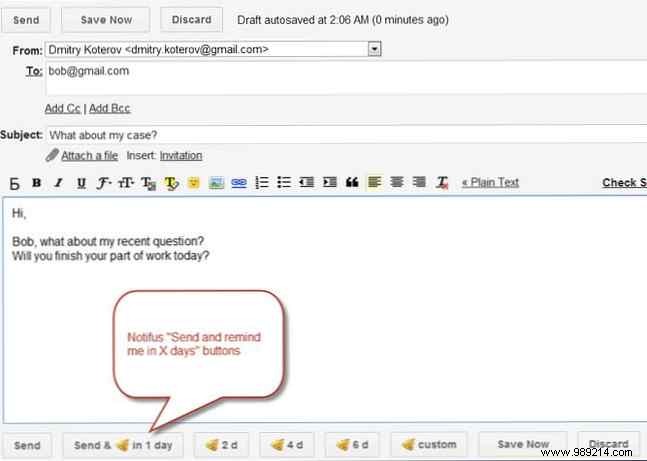Open the text highlight color picker

coord(171,183)
